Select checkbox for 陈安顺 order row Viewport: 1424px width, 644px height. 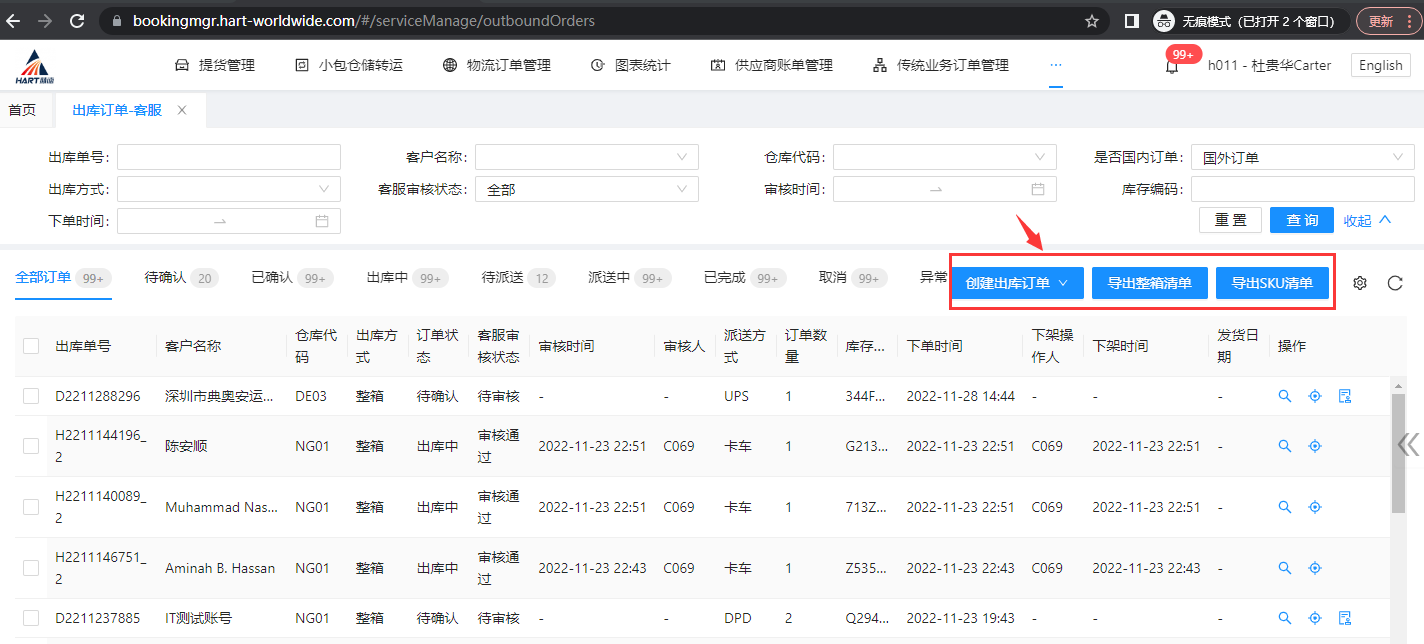click(x=31, y=446)
